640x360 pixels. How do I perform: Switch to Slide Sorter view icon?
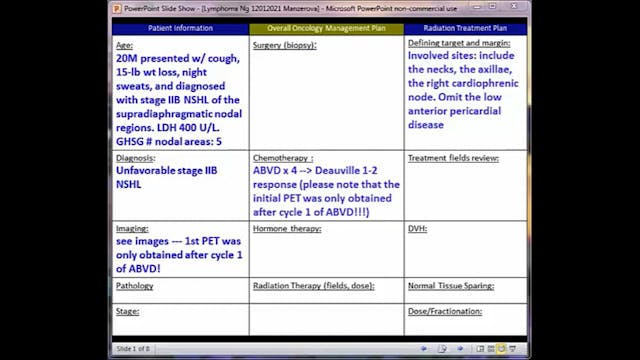tap(491, 349)
